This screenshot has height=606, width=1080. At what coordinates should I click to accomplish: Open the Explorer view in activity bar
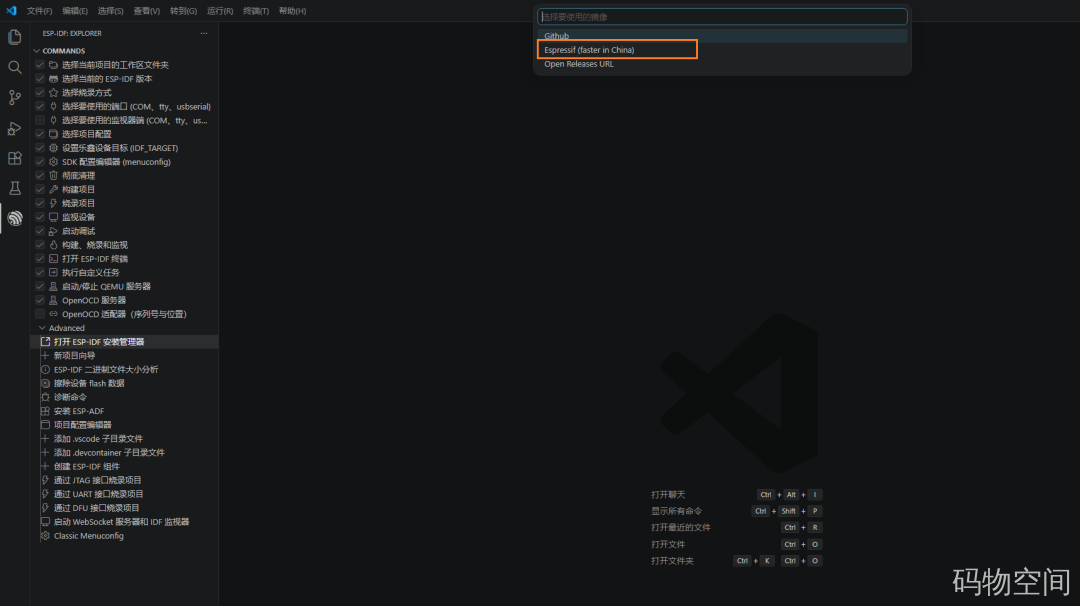(x=14, y=37)
